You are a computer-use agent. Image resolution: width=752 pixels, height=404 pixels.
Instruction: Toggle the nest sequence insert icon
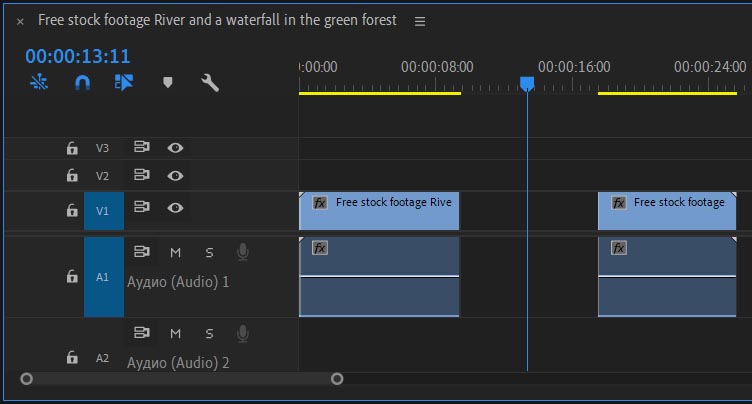39,83
